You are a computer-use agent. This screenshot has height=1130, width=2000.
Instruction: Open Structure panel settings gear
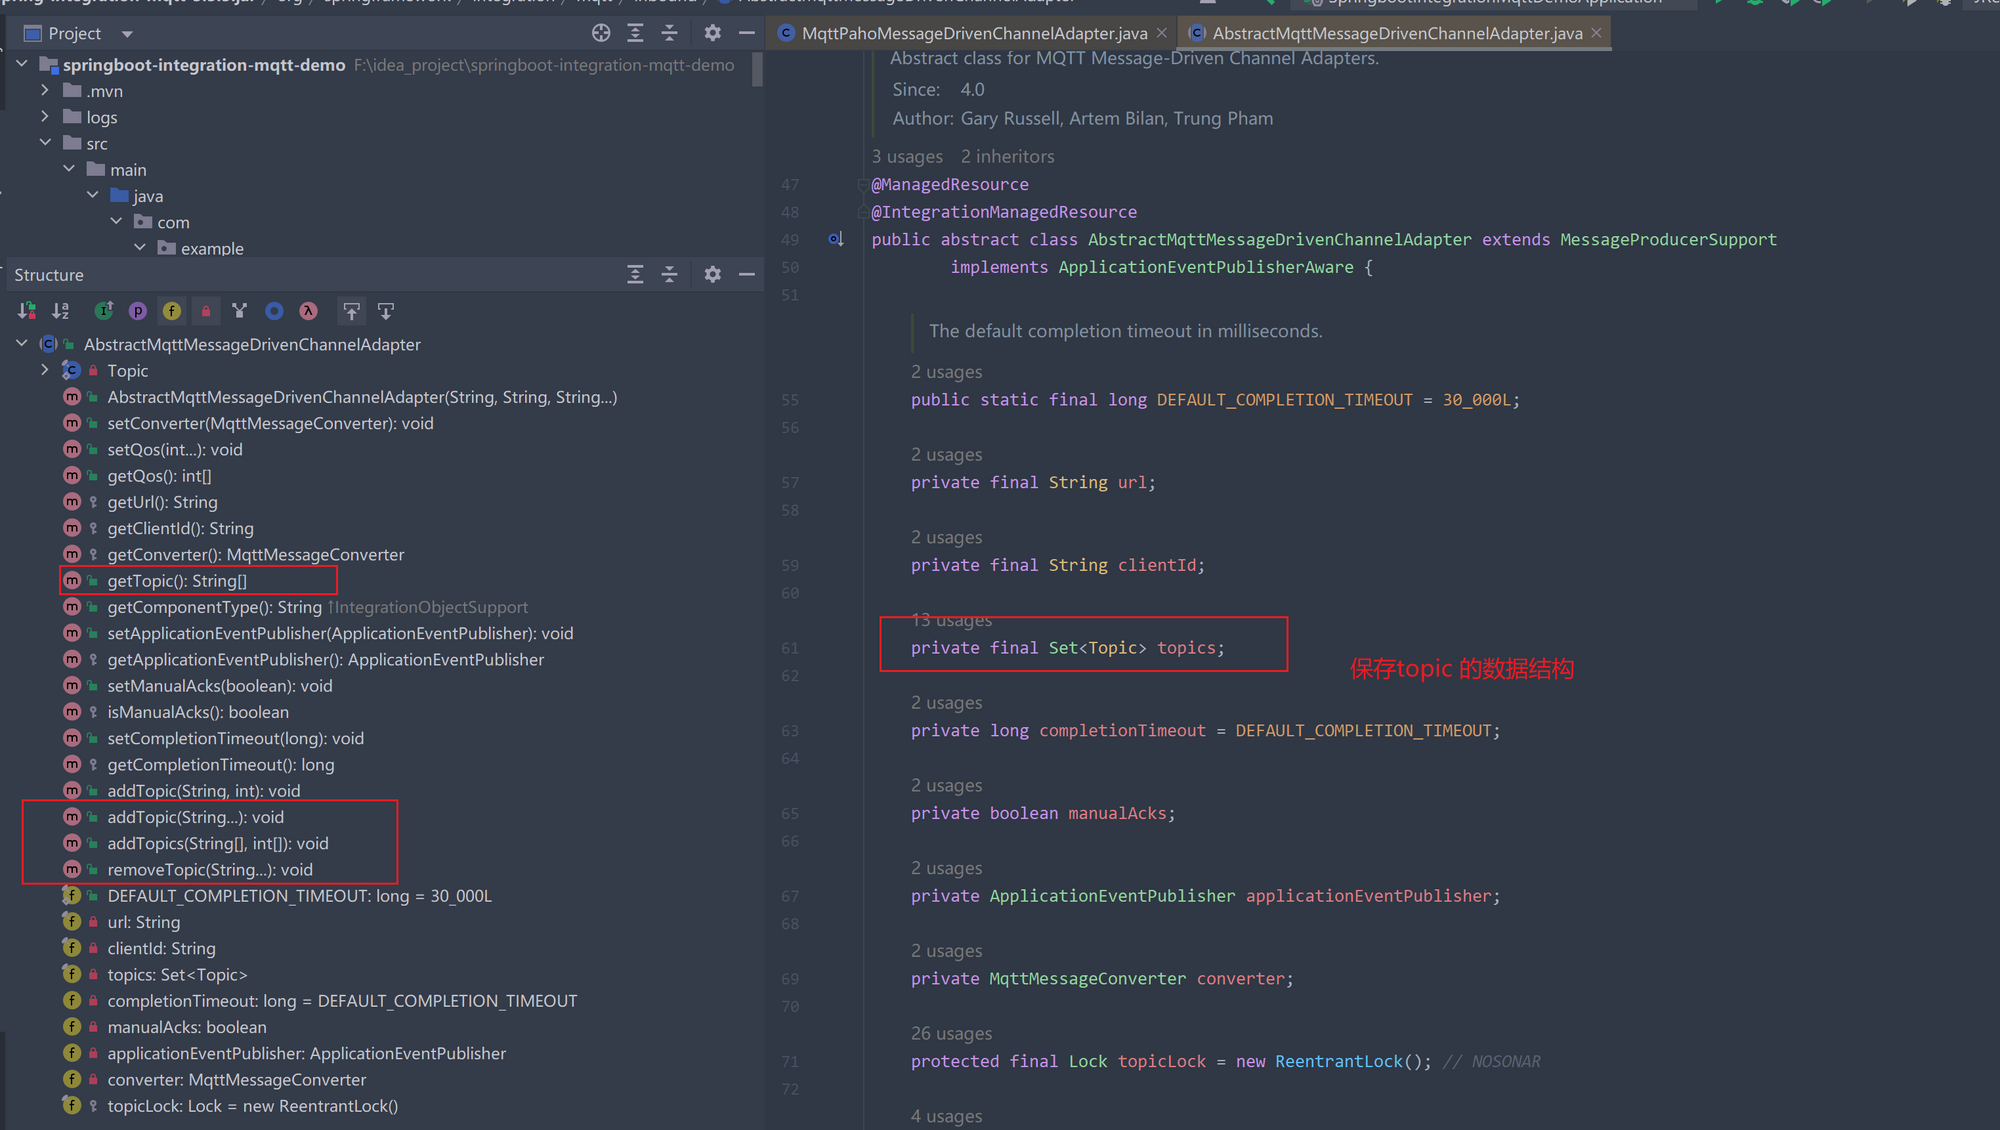(x=712, y=274)
